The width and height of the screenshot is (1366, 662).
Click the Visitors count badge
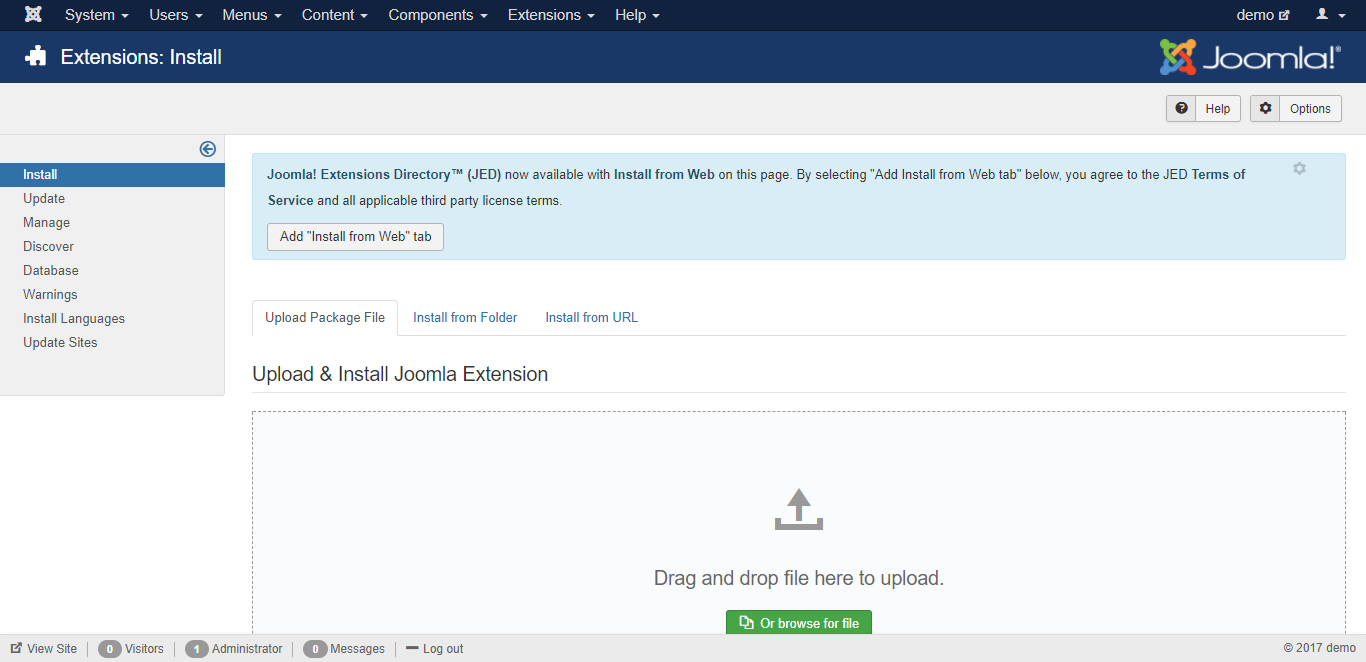(110, 649)
